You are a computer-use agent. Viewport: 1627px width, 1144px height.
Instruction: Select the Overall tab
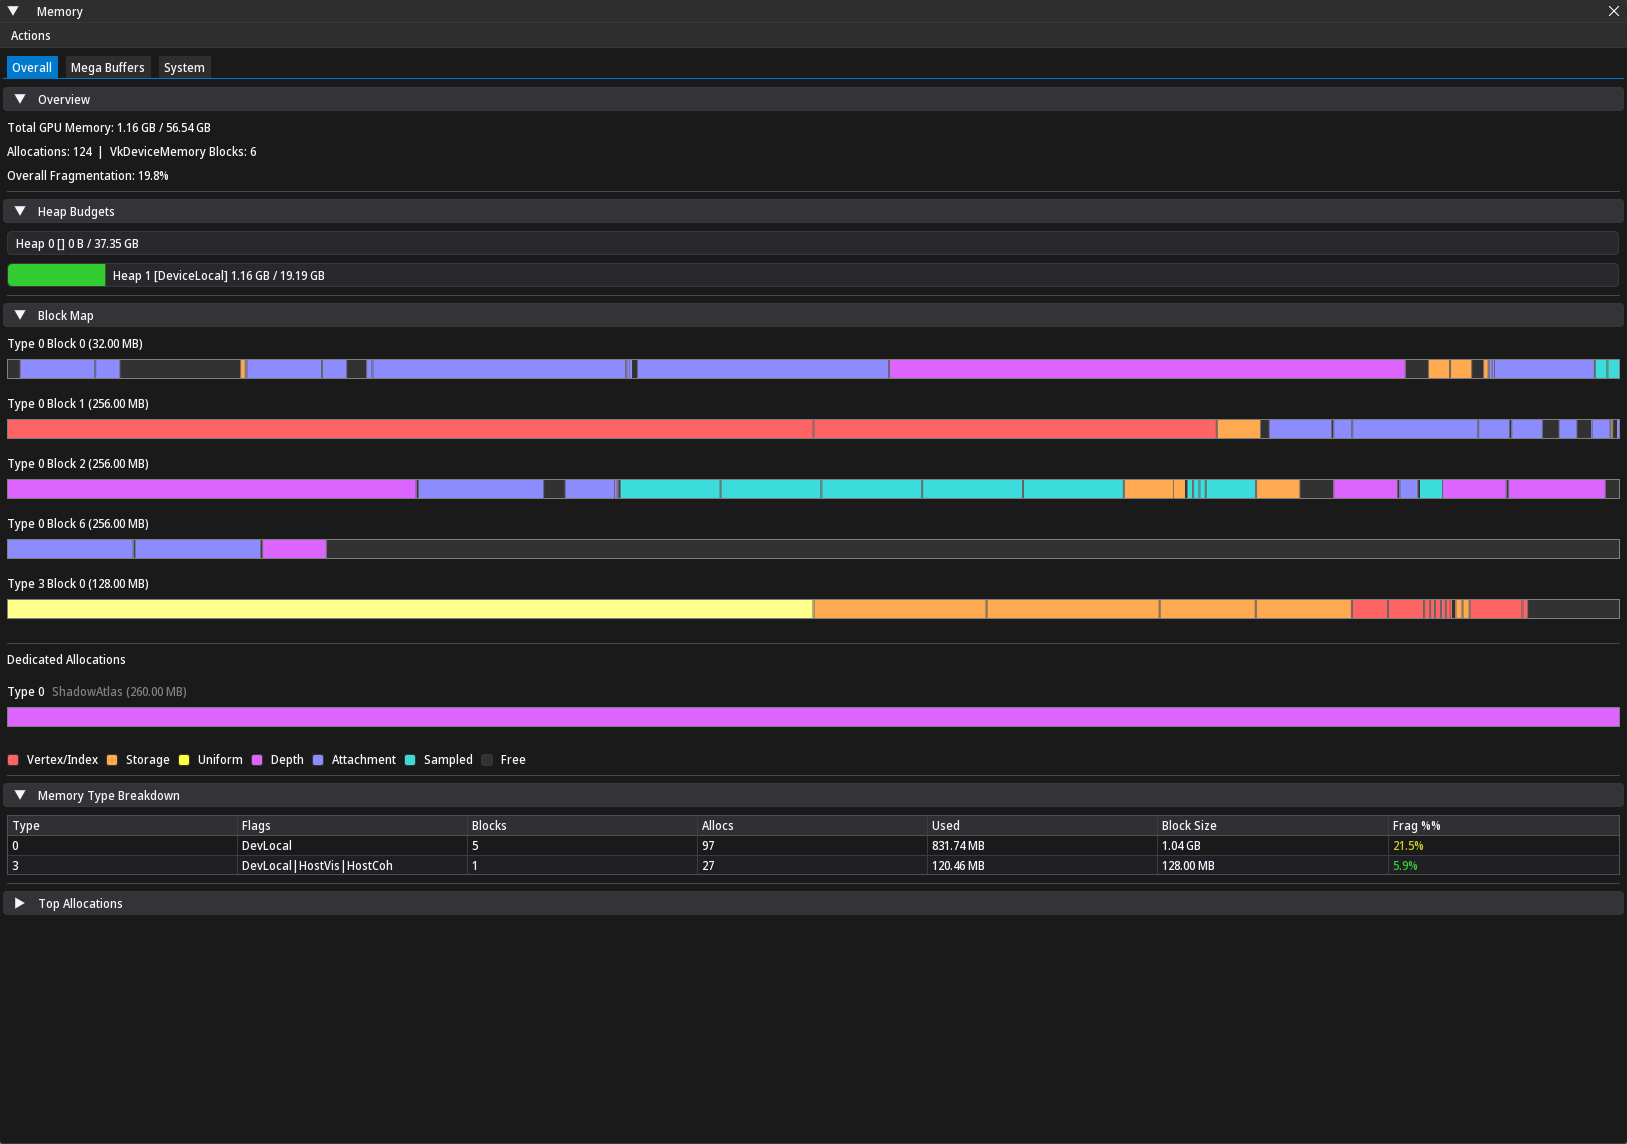32,67
